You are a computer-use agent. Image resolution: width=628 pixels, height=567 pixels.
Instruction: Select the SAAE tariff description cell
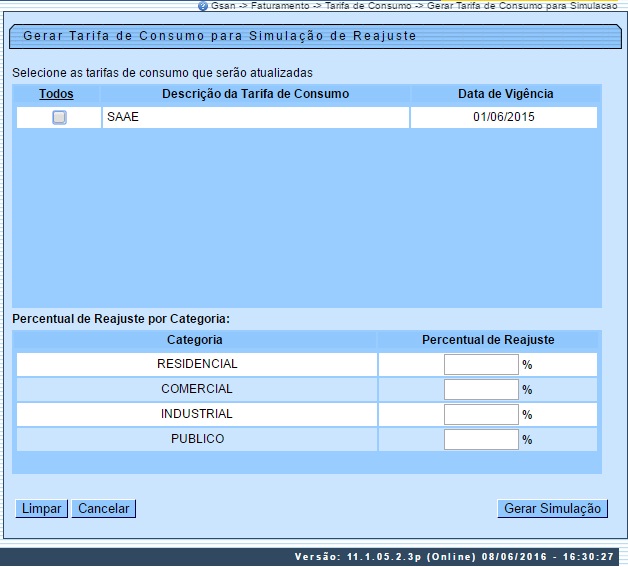[x=255, y=118]
